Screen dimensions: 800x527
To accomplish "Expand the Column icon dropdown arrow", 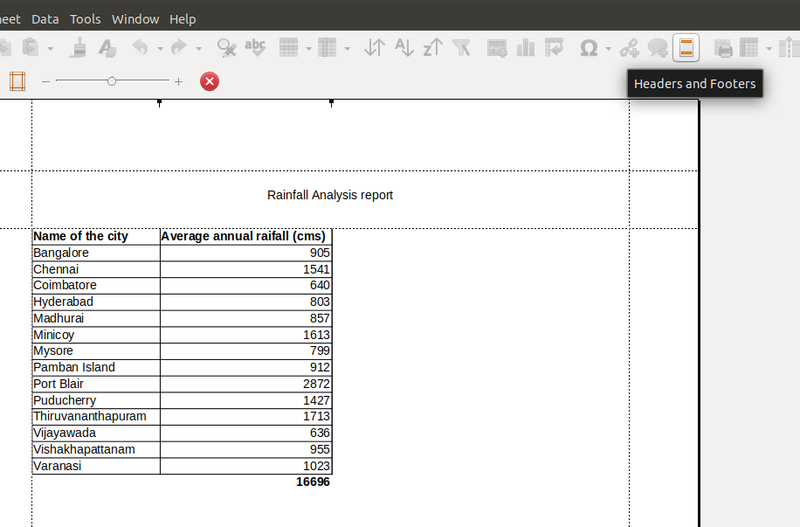I will 347,49.
